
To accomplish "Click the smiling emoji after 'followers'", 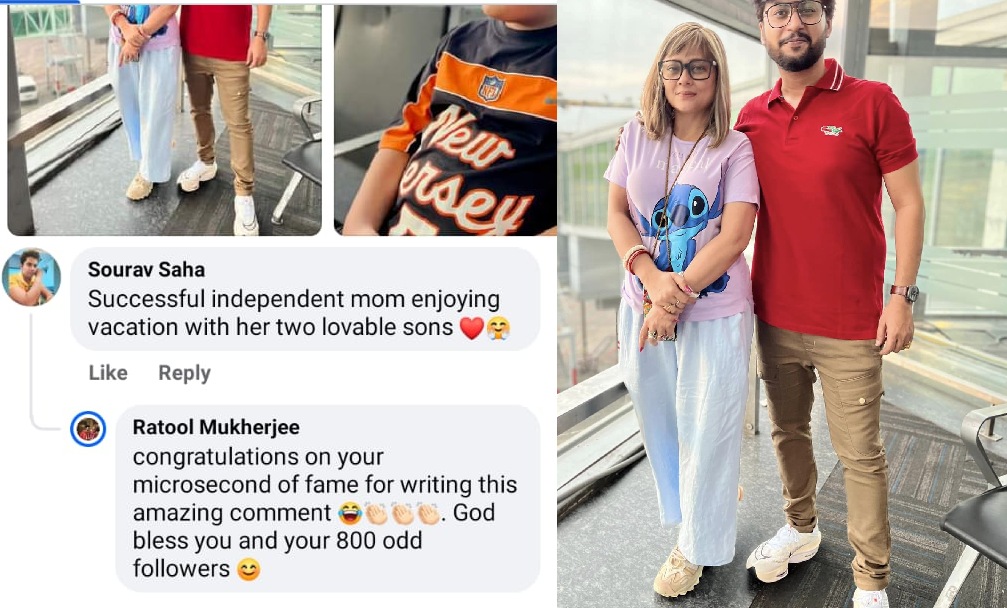I will 249,569.
